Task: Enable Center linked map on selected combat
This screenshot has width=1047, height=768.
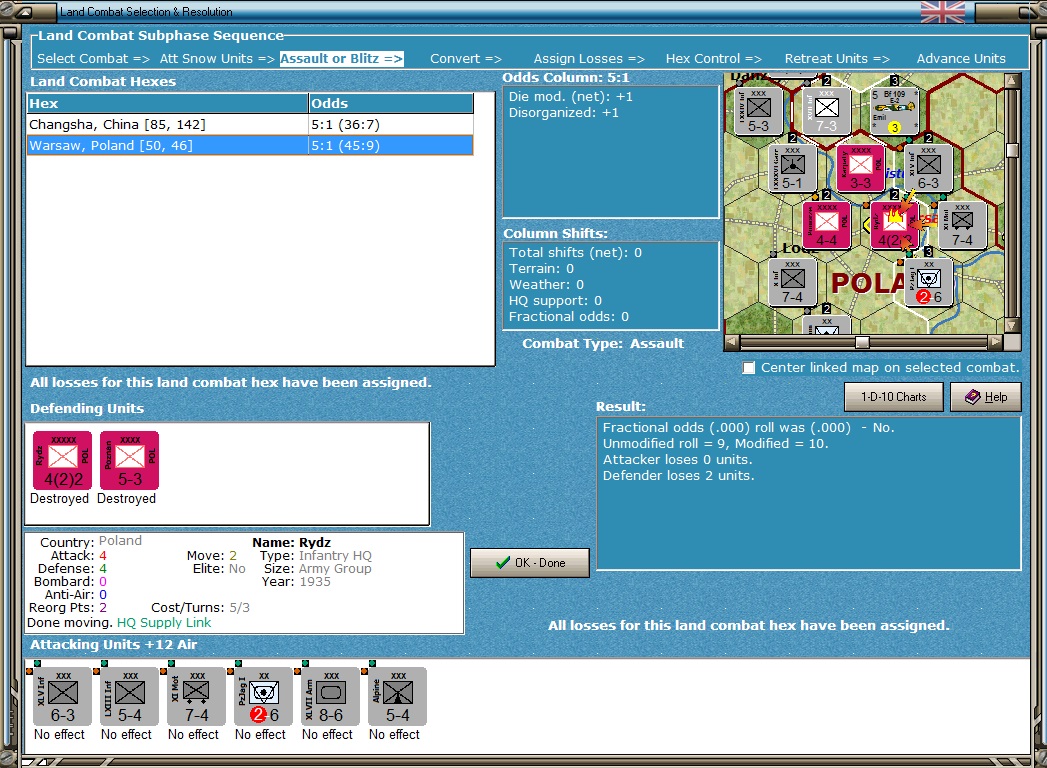Action: (749, 368)
